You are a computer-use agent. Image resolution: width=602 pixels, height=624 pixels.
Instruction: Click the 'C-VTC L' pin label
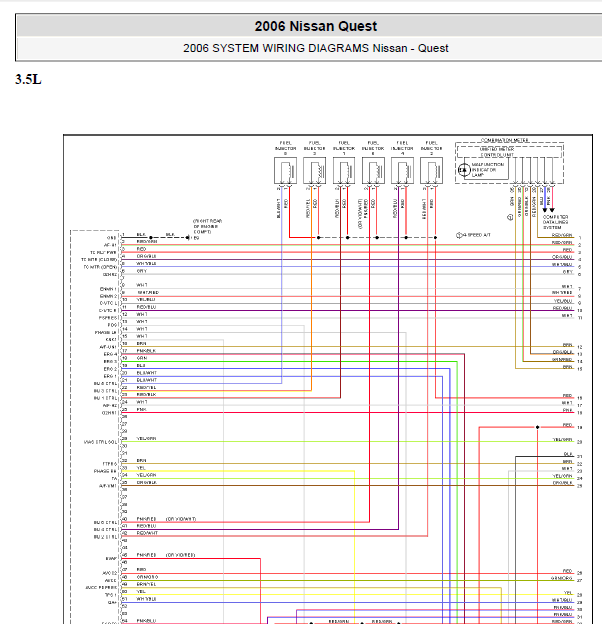[x=108, y=303]
